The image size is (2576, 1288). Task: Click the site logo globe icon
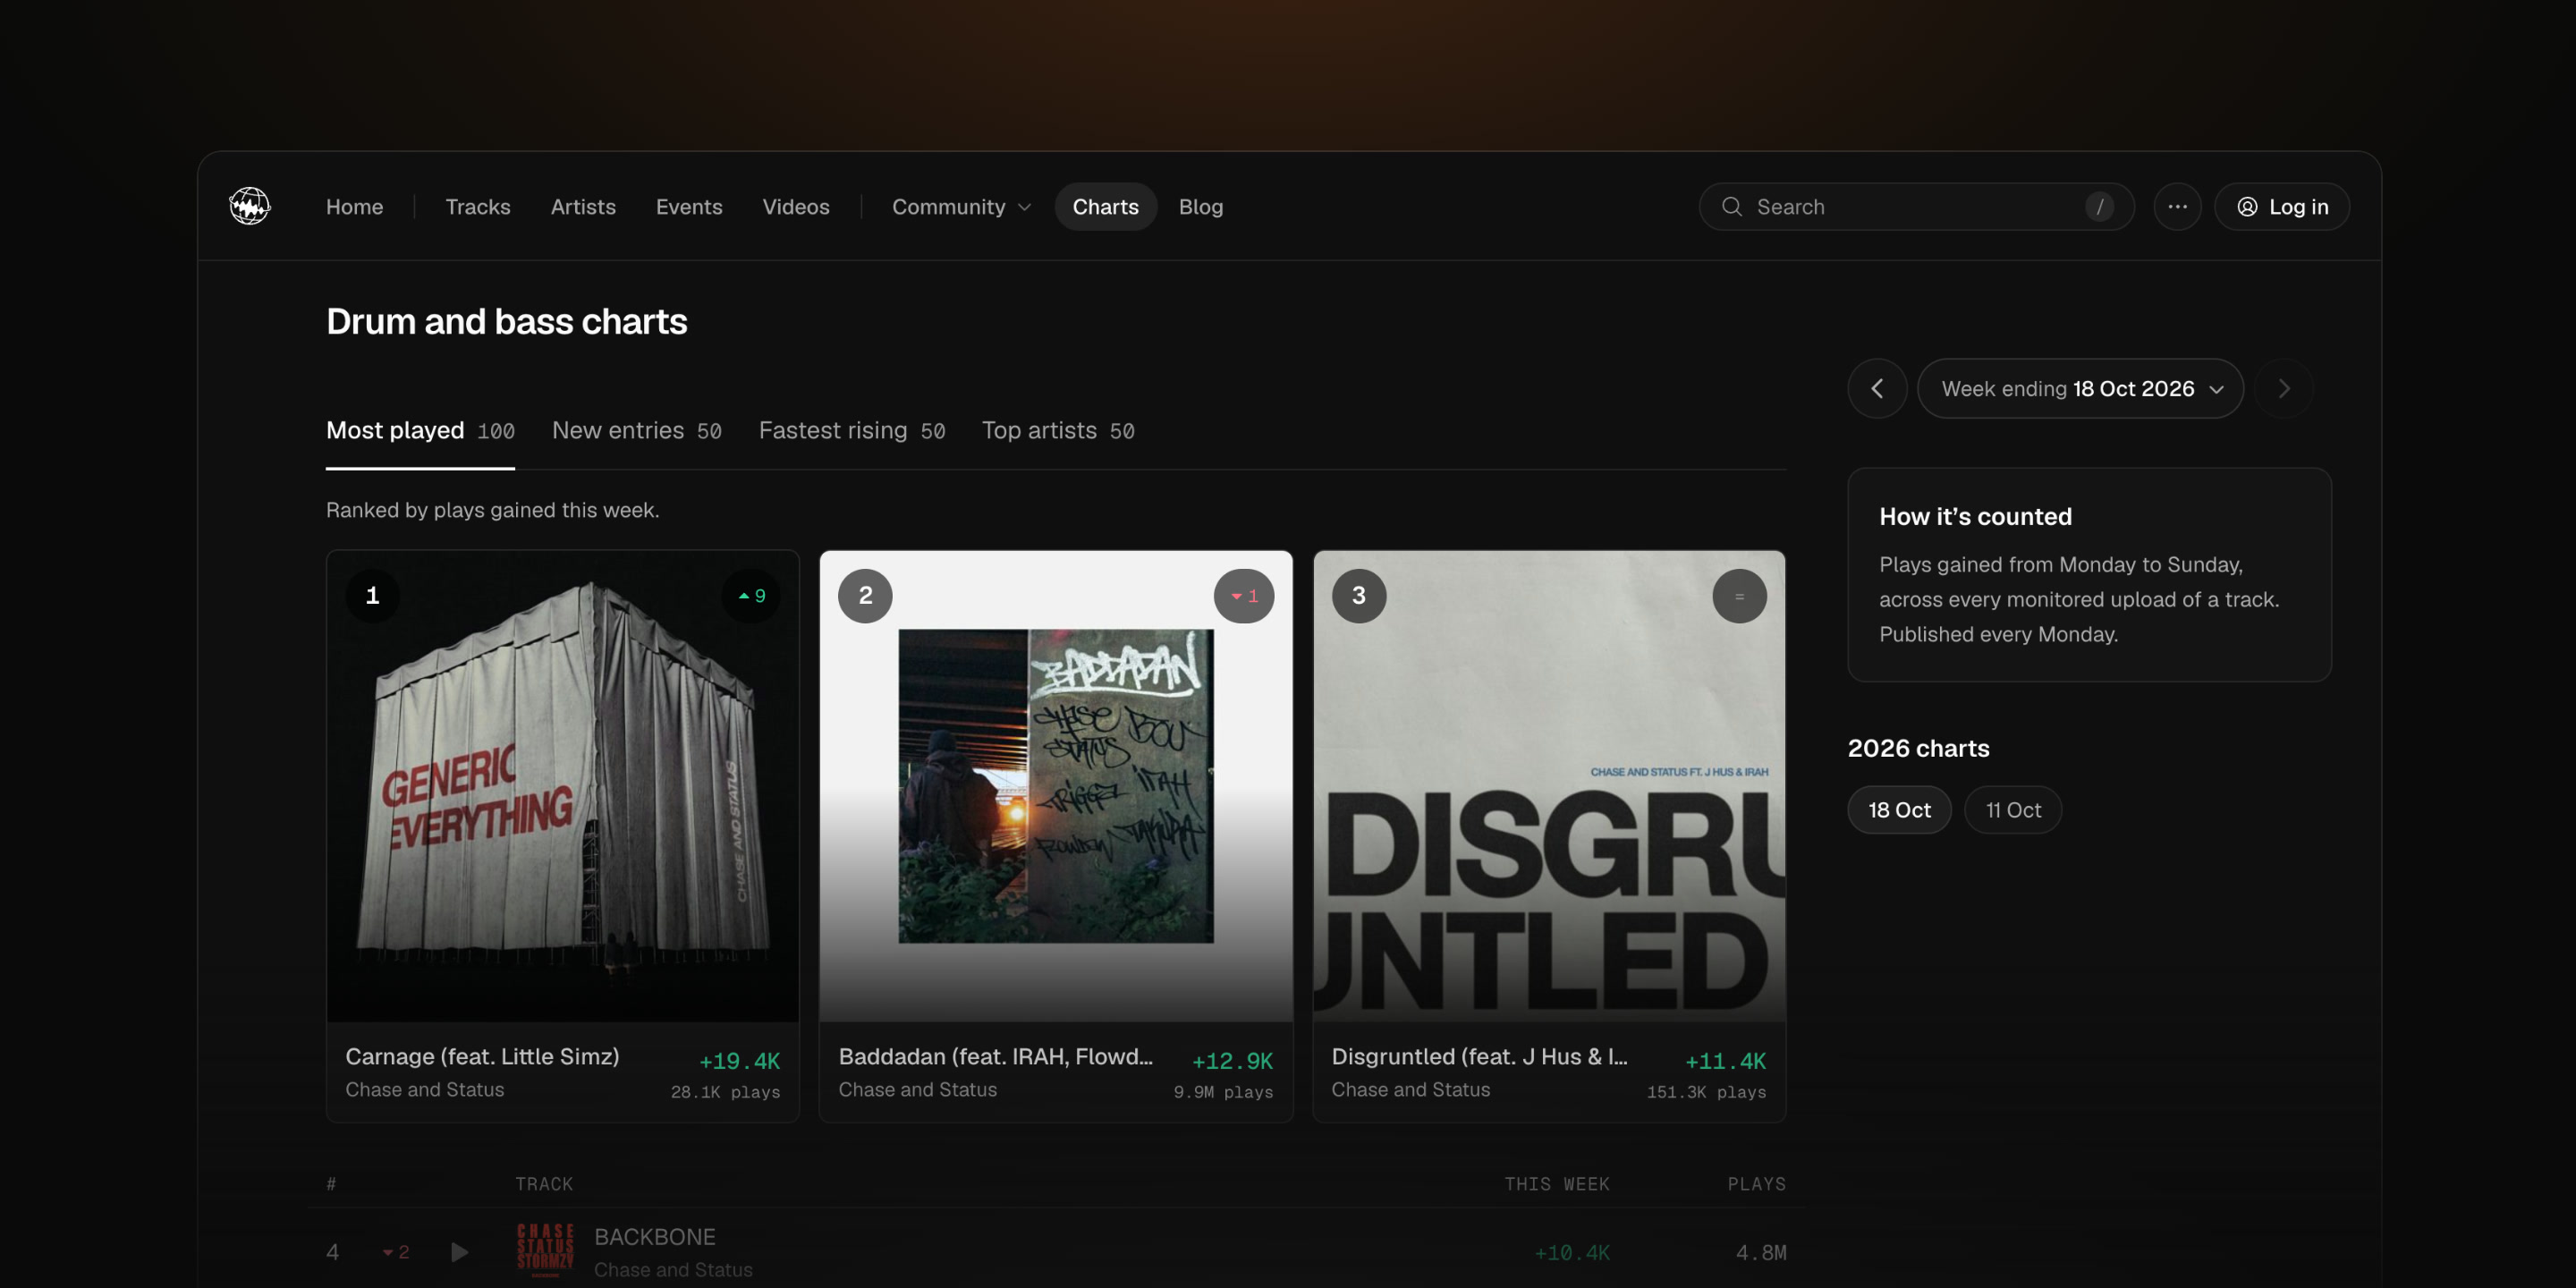(x=249, y=206)
